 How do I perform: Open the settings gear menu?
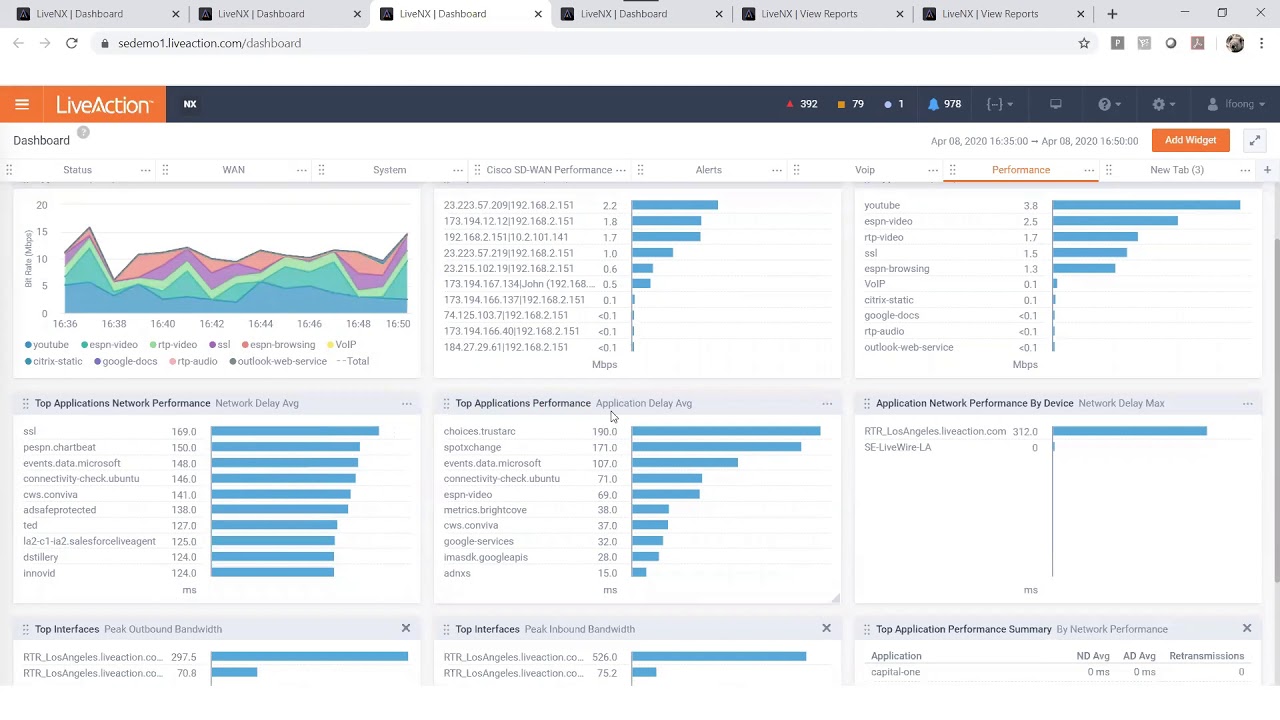click(1164, 104)
